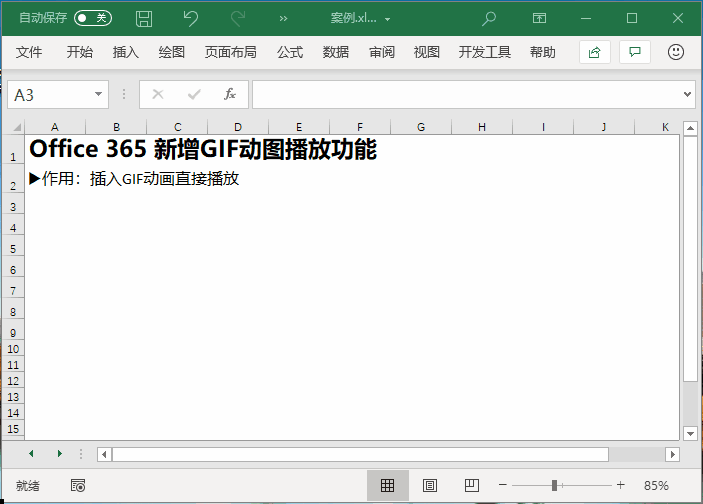Click the 85% zoom level button
This screenshot has height=504, width=703.
tap(656, 485)
